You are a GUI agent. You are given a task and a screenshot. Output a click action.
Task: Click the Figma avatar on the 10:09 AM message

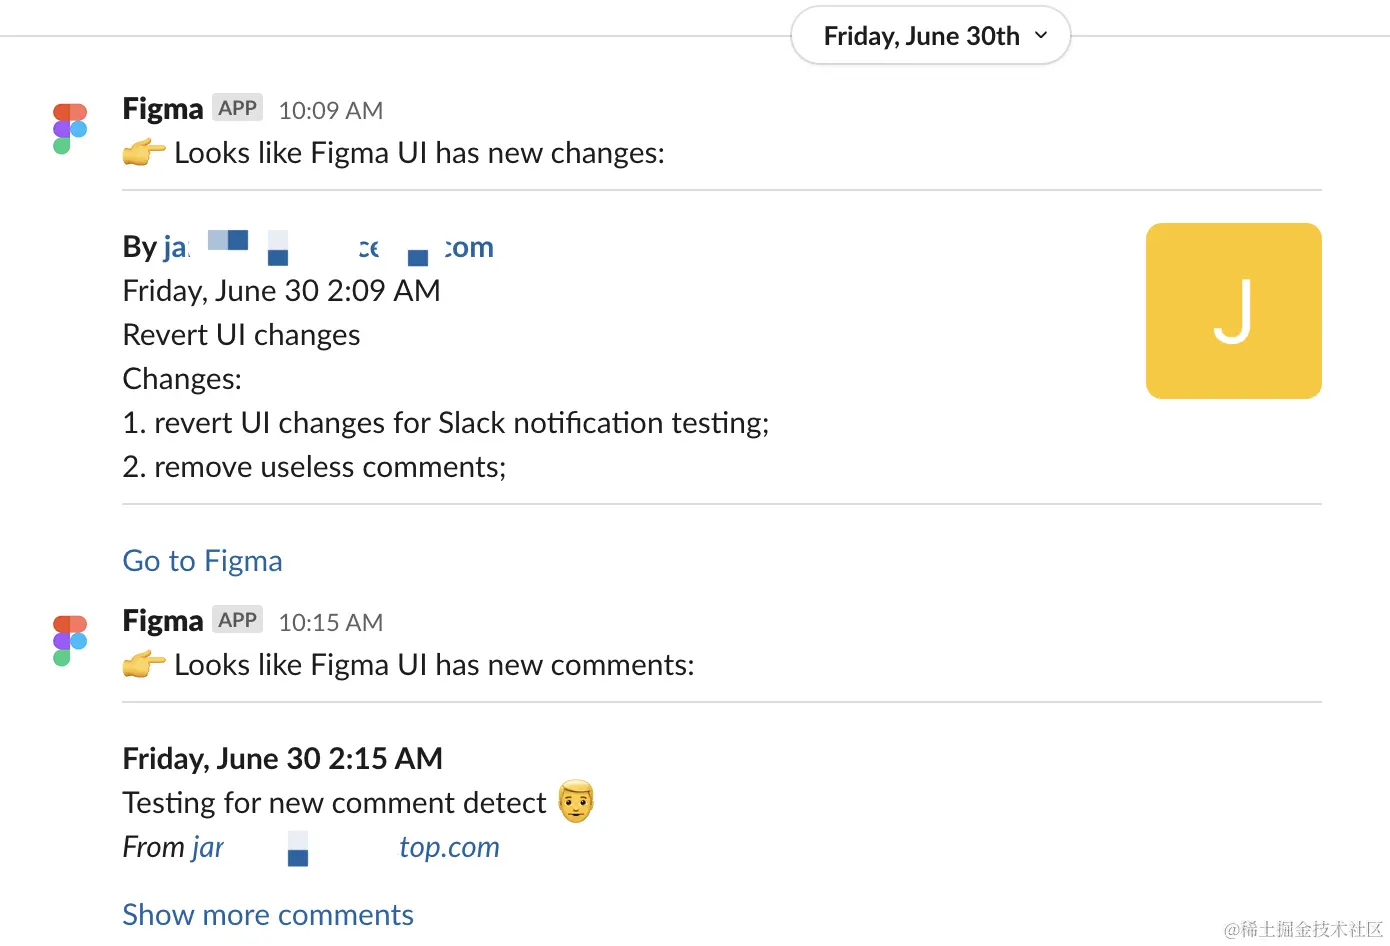70,128
